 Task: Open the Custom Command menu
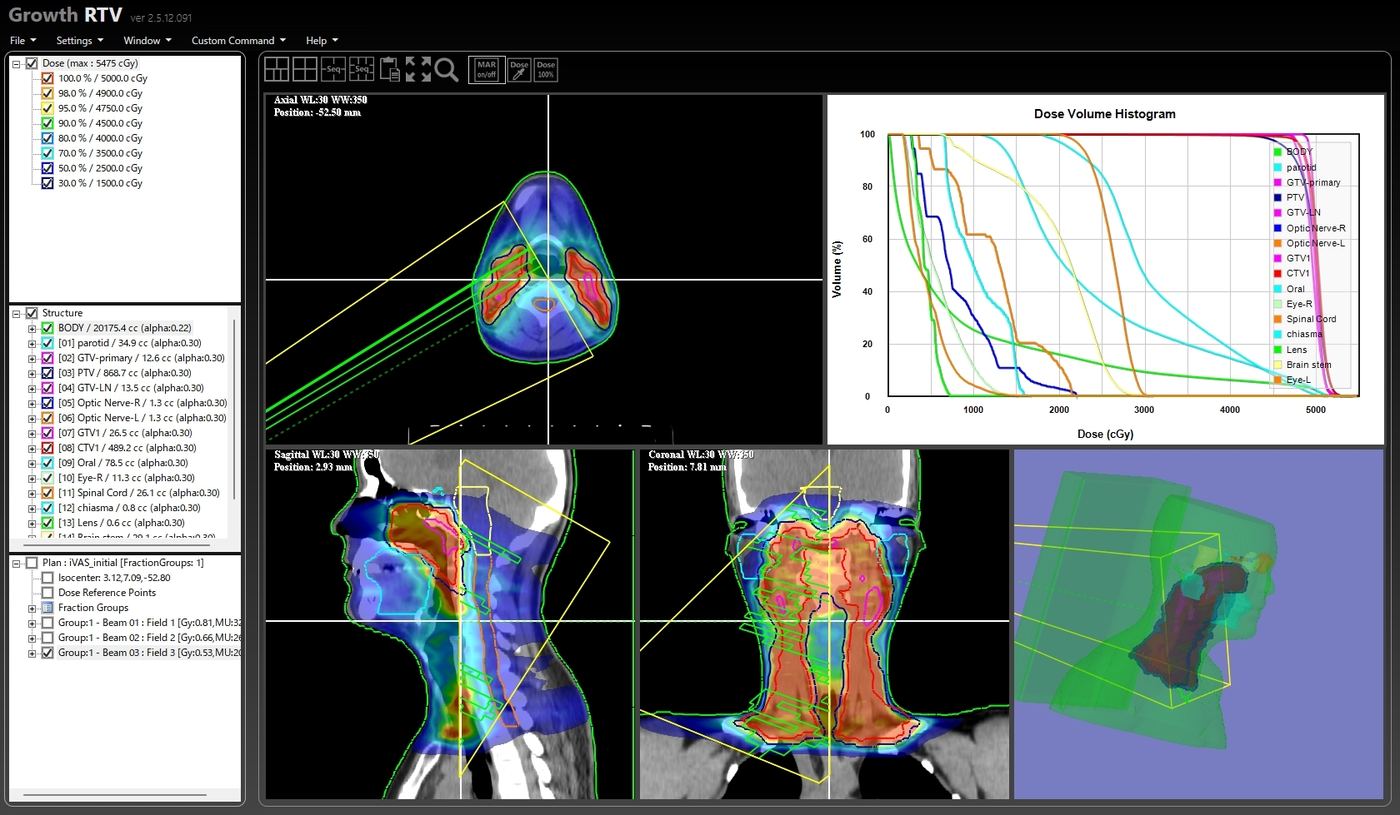(x=238, y=41)
